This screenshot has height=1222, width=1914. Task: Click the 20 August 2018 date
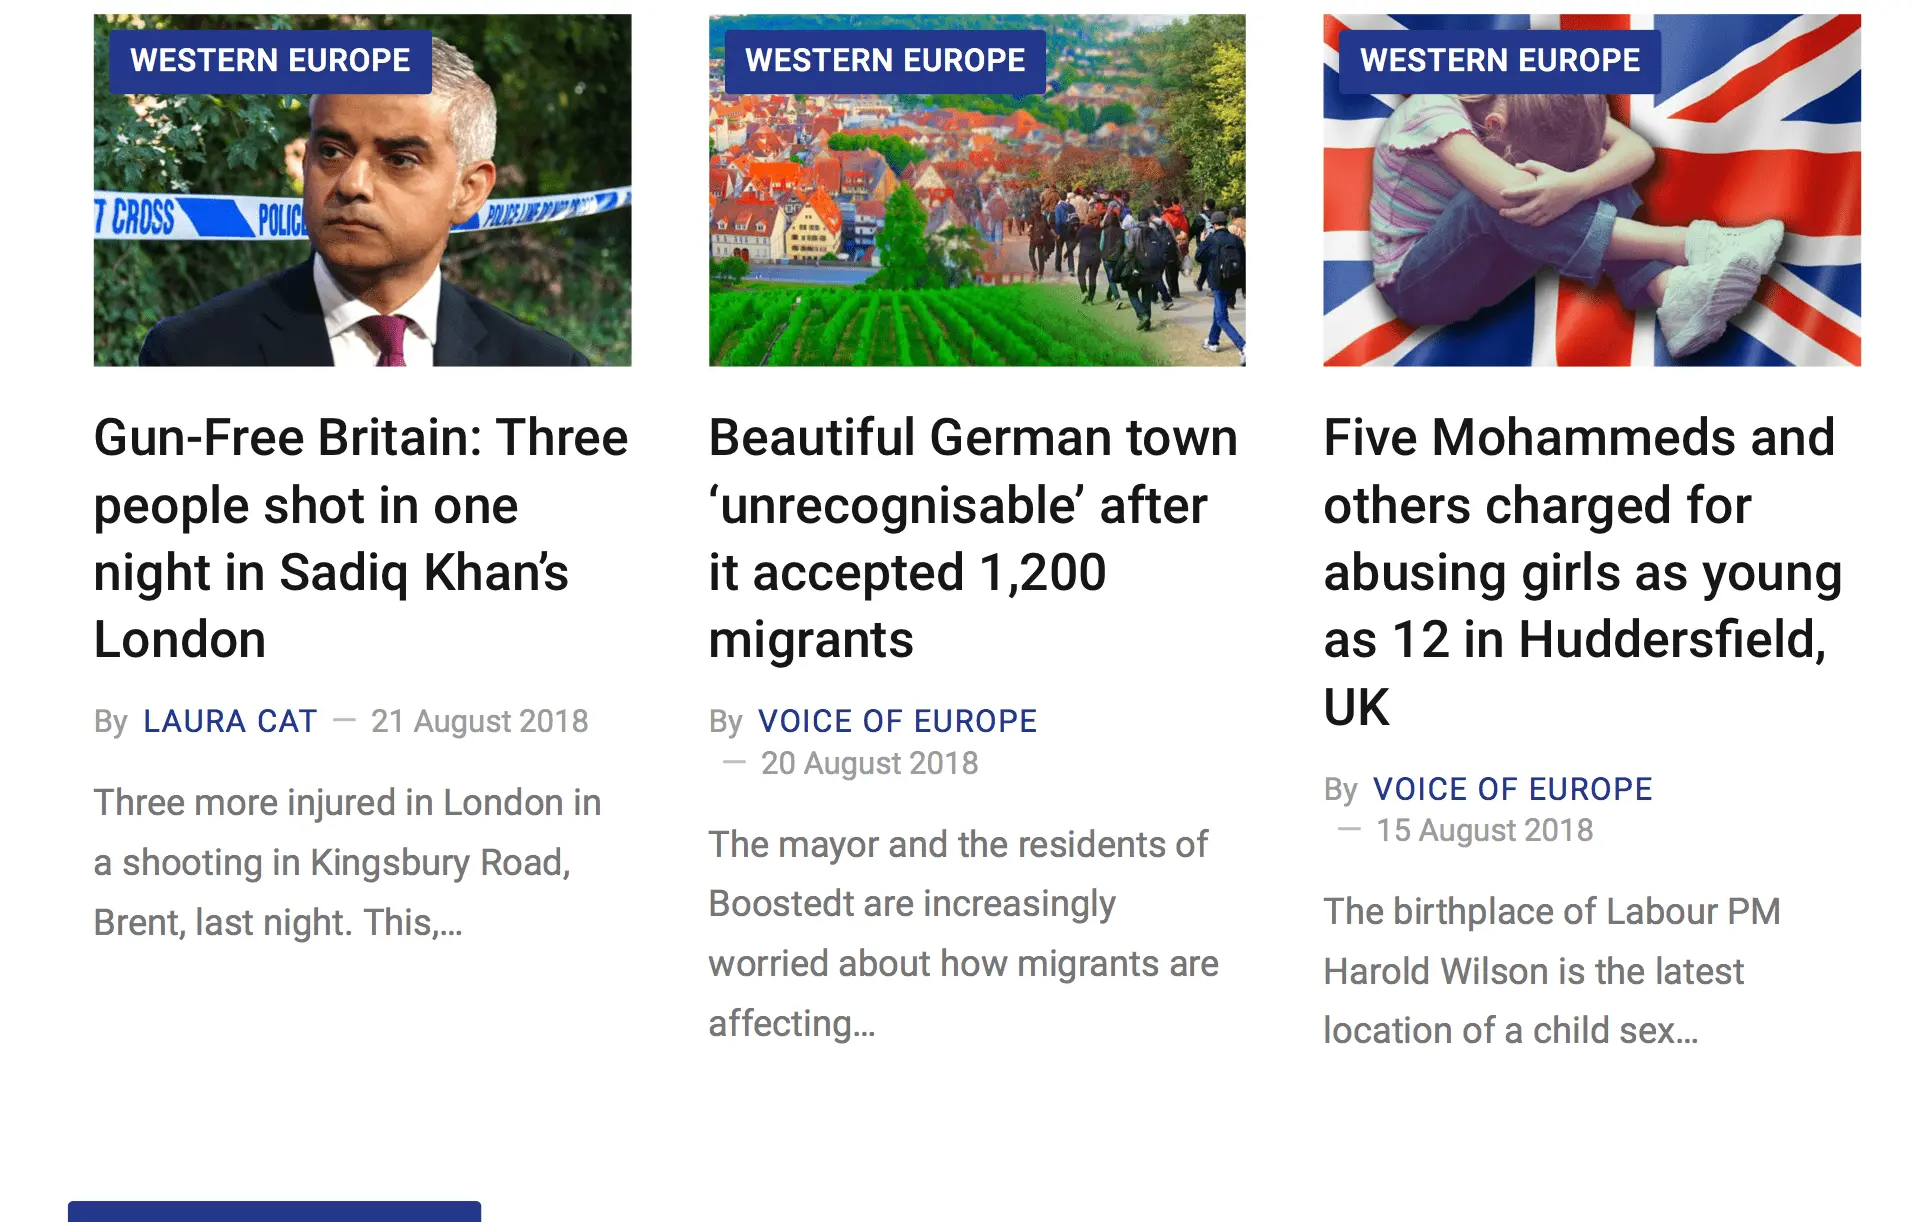[x=869, y=763]
